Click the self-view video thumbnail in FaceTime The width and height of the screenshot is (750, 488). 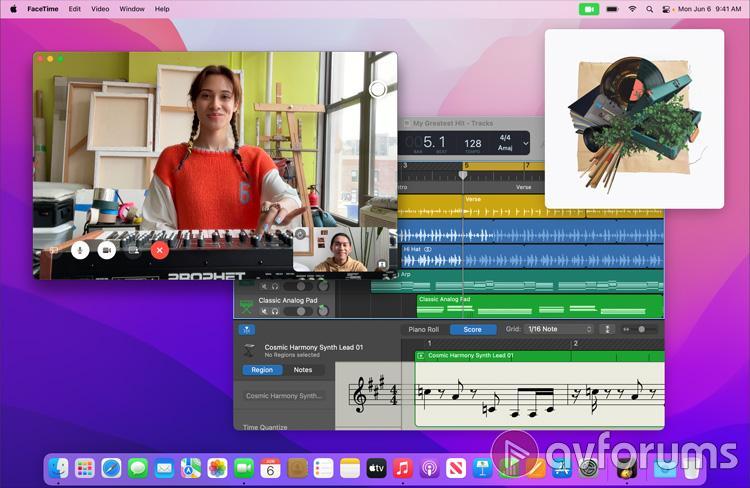tap(342, 249)
